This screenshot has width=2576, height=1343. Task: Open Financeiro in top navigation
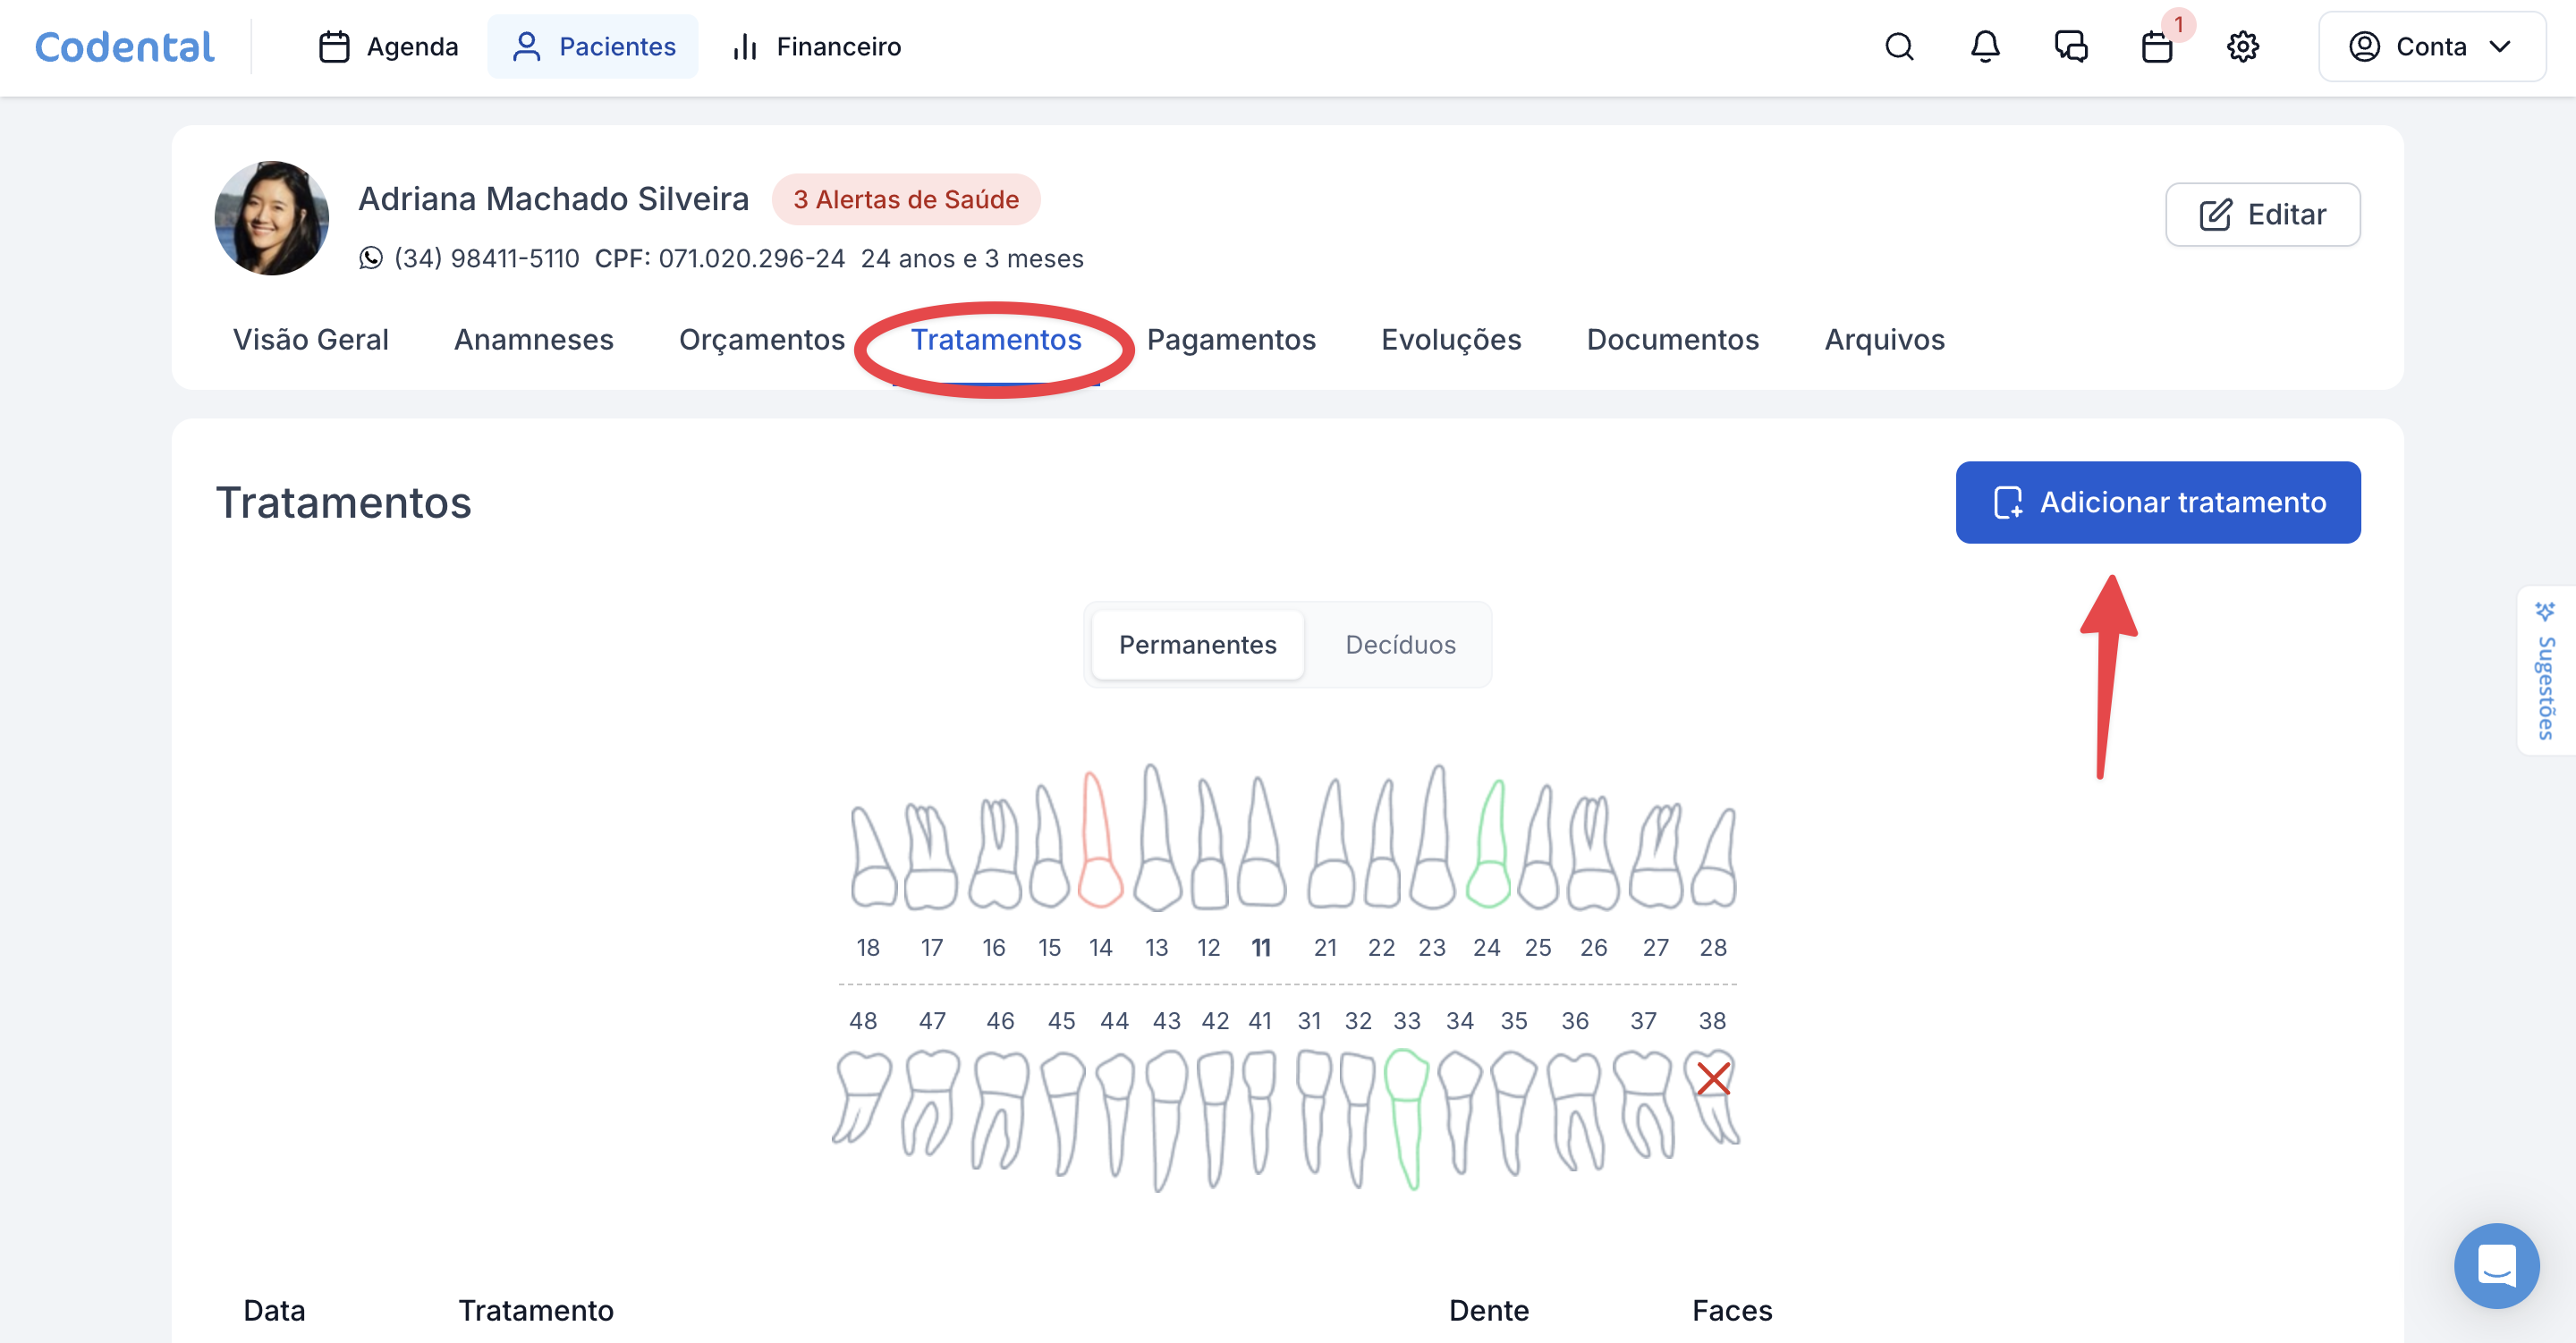tap(817, 47)
